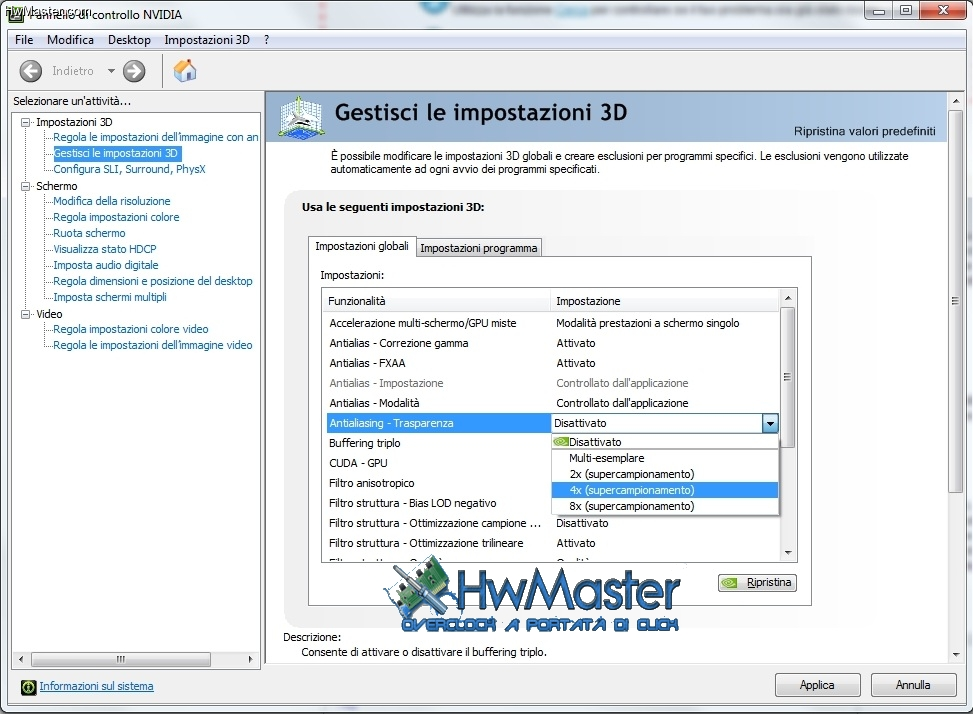
Task: Toggle the Antialiasing Trasparenza dropdown arrow
Action: point(769,423)
